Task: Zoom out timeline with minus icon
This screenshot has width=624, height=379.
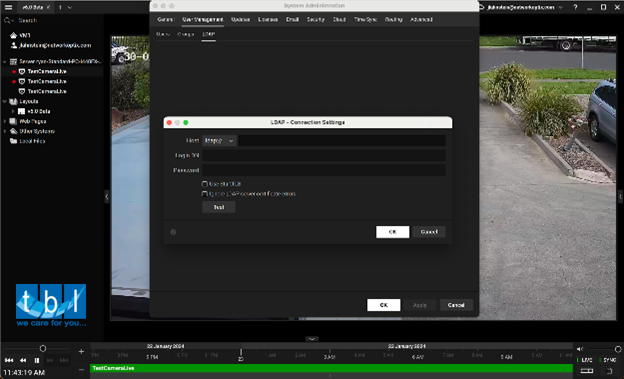Action: 81,369
